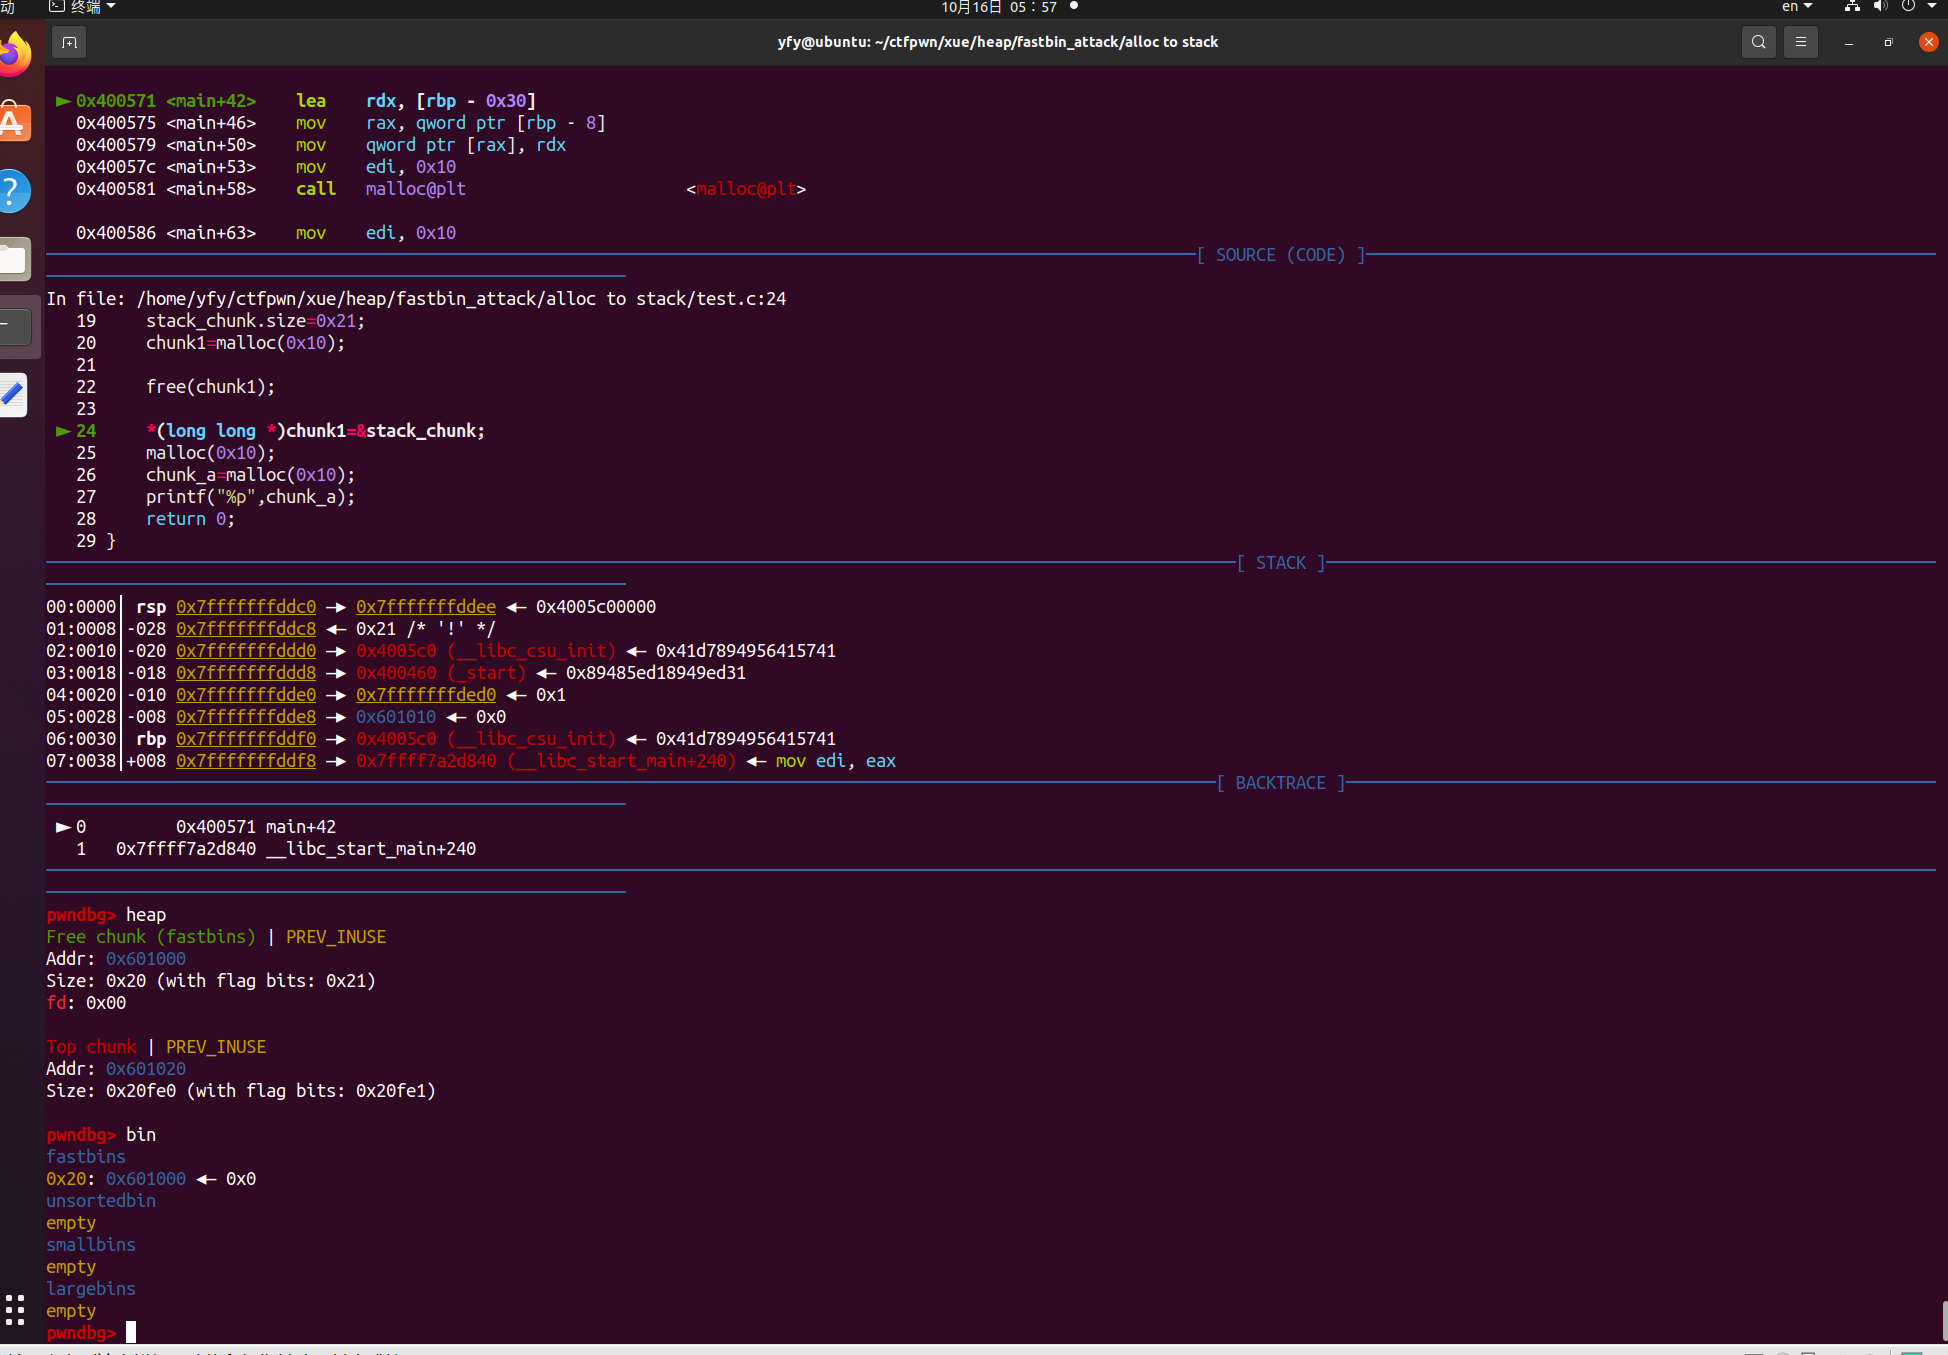
Task: Click top chunk Addr 0x601020
Action: point(146,1069)
